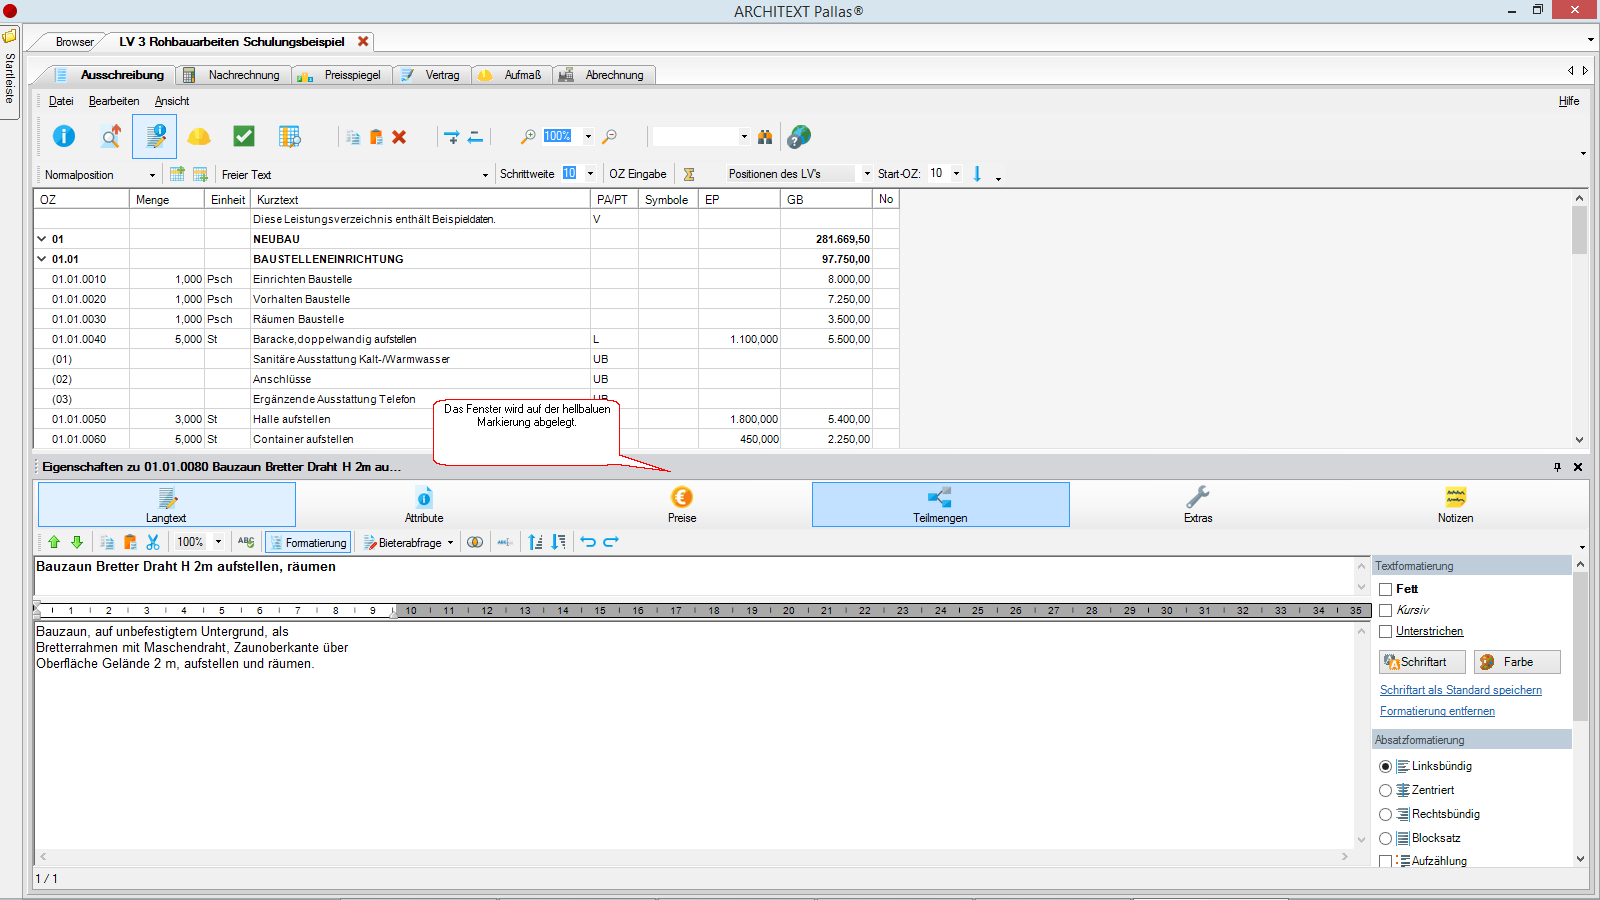1600x900 pixels.
Task: Click the green up arrow icon
Action: pos(54,542)
